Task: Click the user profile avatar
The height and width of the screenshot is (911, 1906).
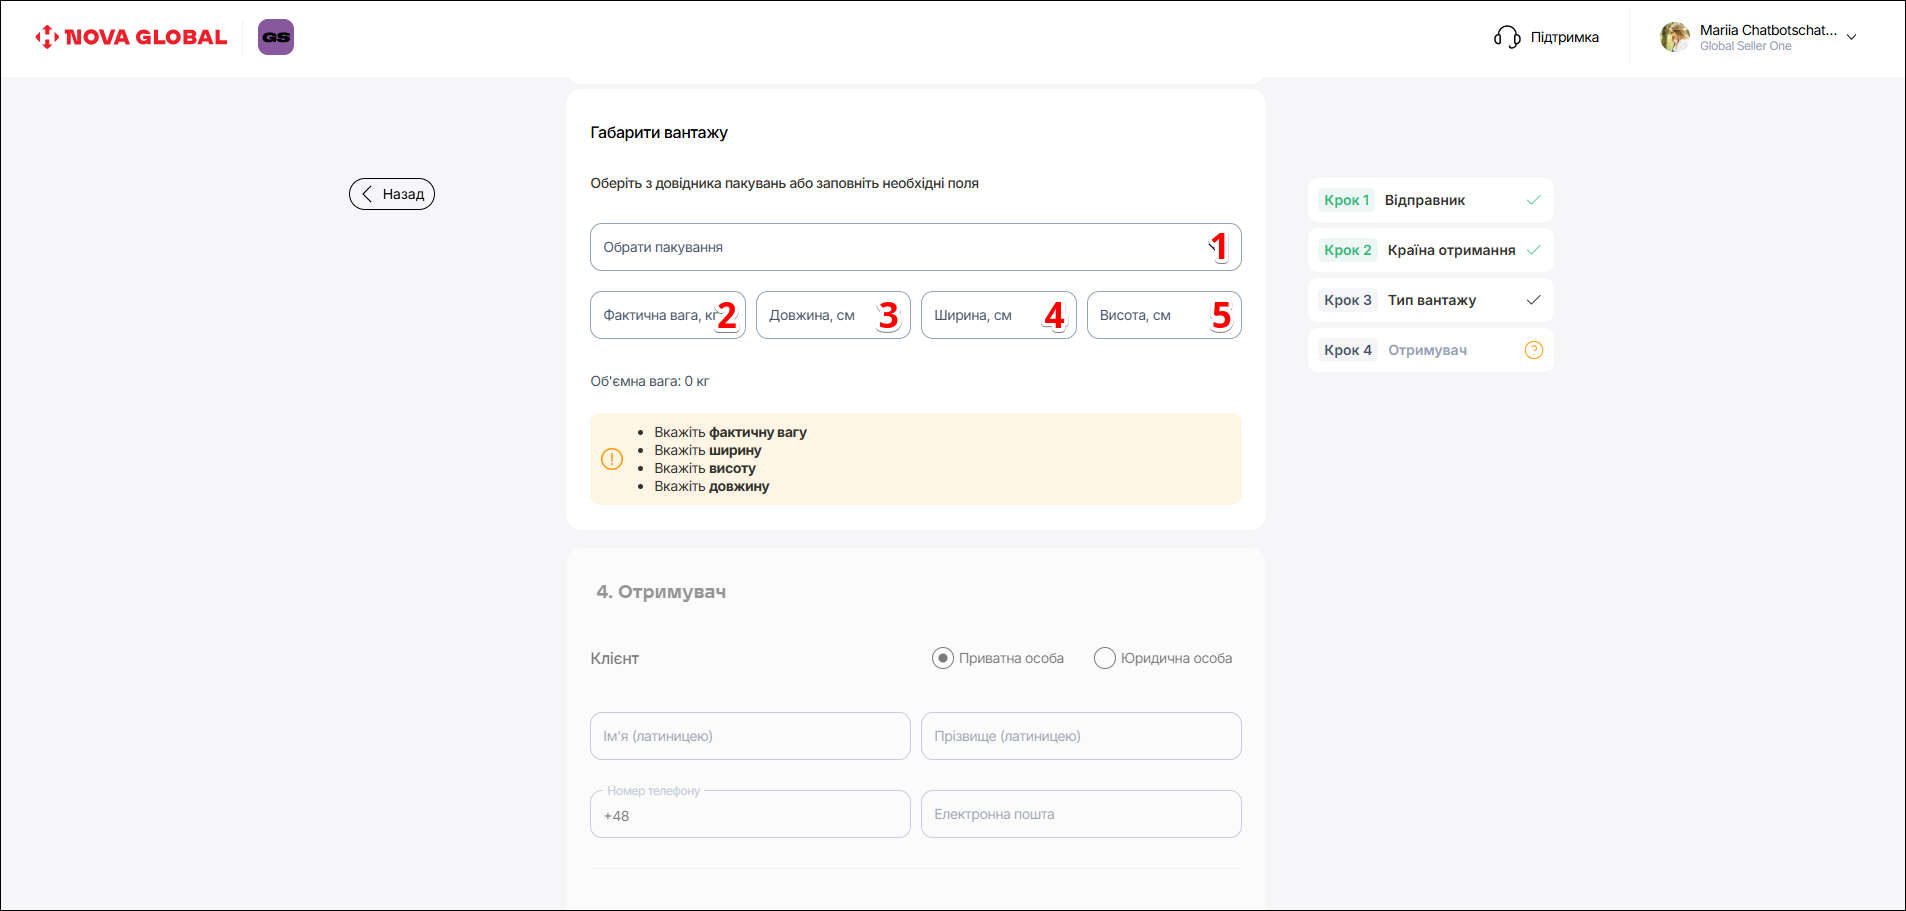Action: coord(1675,37)
